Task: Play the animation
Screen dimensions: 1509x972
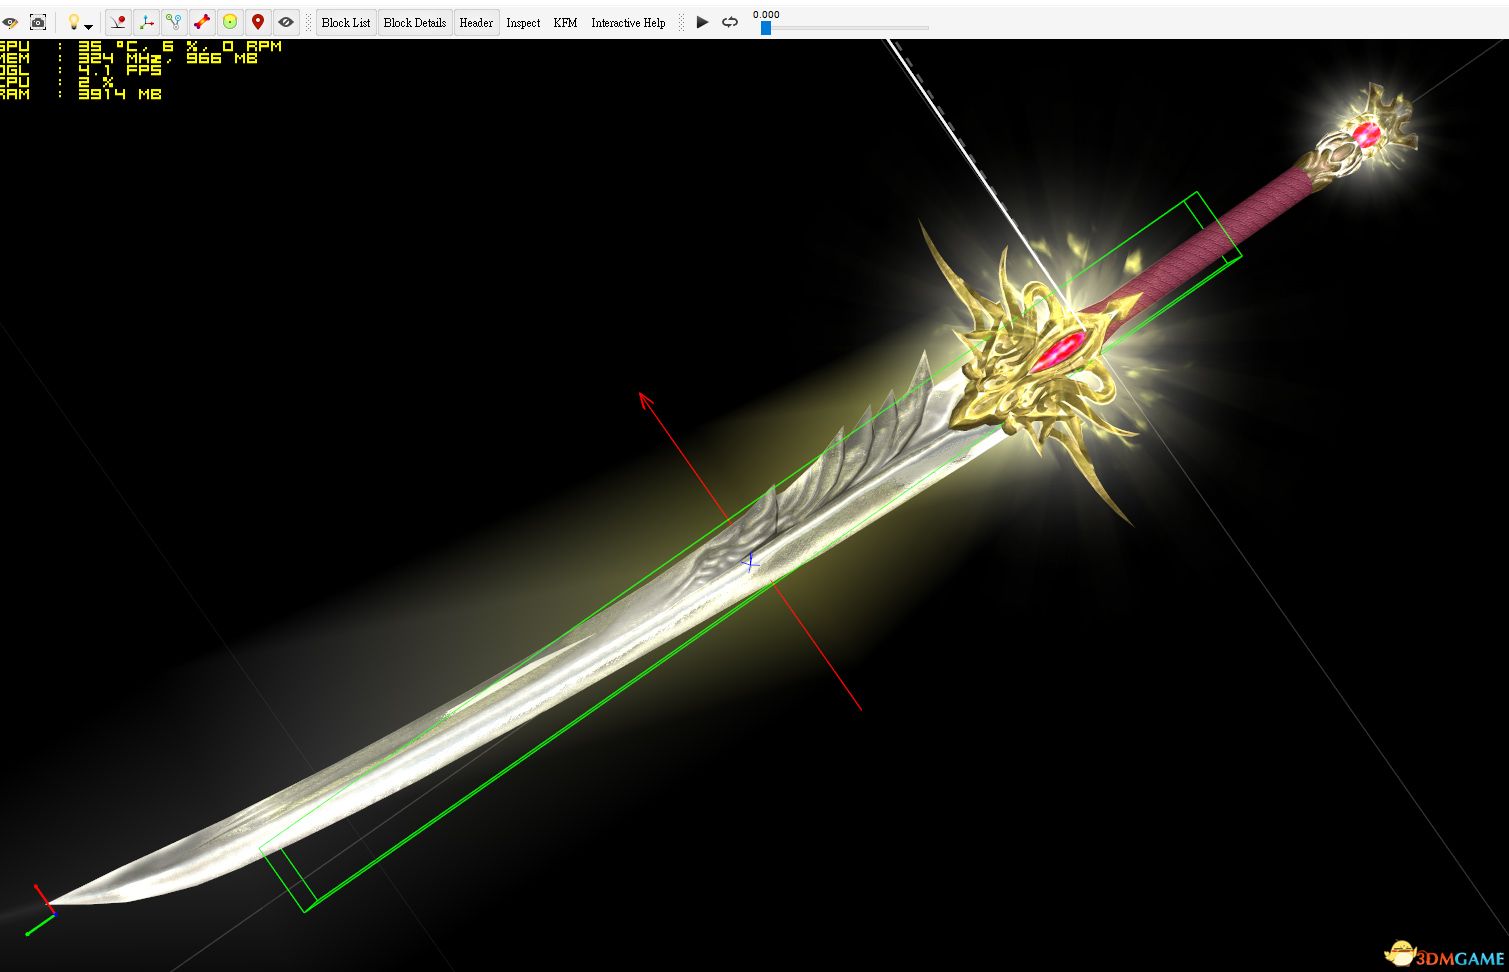Action: point(702,22)
